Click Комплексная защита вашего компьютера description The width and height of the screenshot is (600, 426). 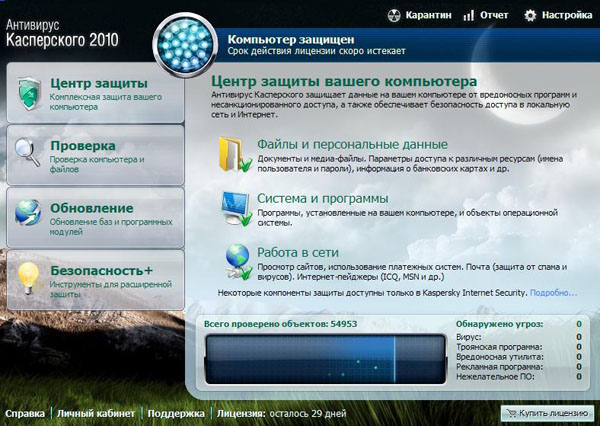[x=106, y=102]
